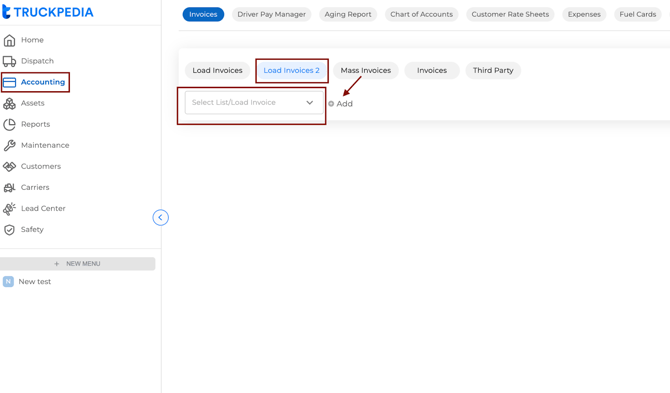Click the Maintenance wrench icon
670x393 pixels.
[x=9, y=145]
